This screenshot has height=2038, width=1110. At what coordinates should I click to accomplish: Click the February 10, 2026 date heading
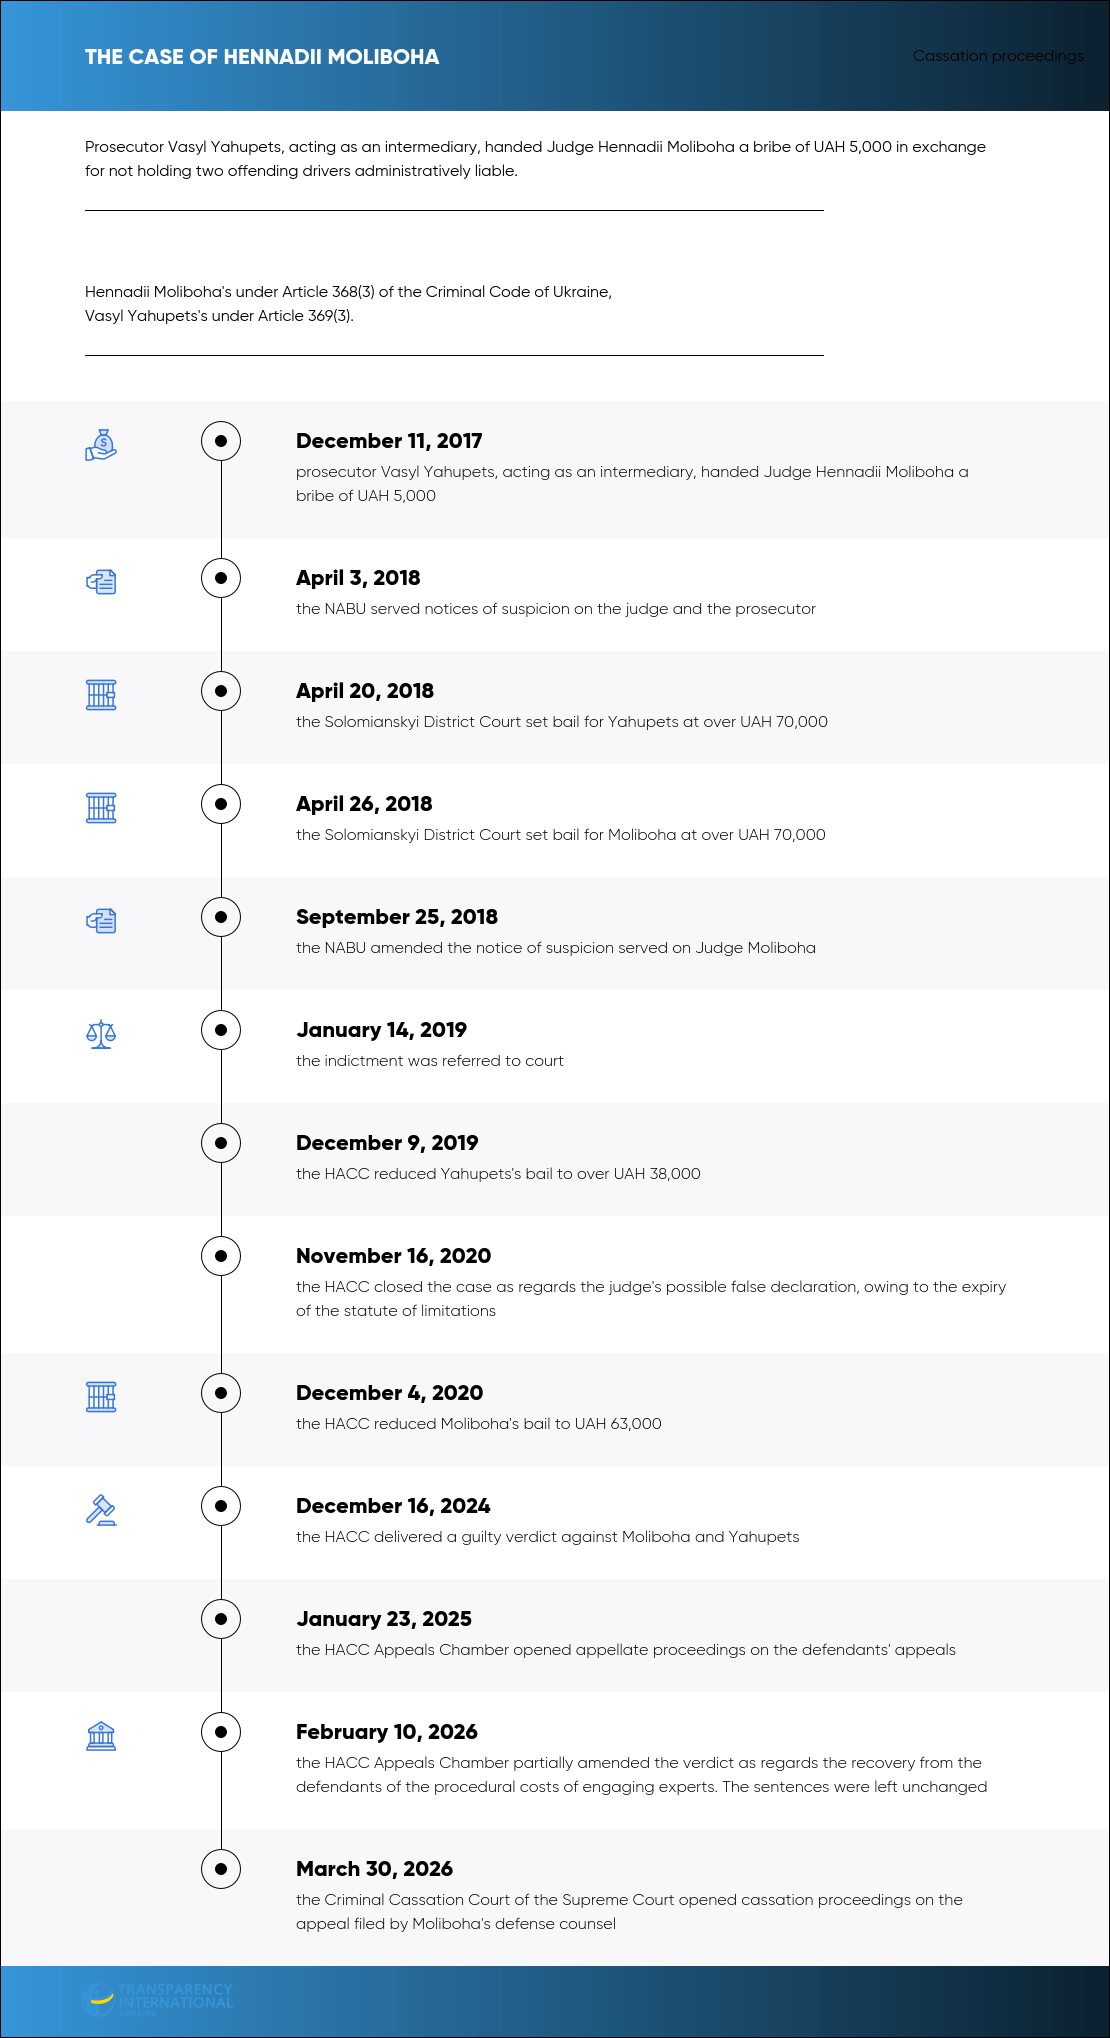387,1732
